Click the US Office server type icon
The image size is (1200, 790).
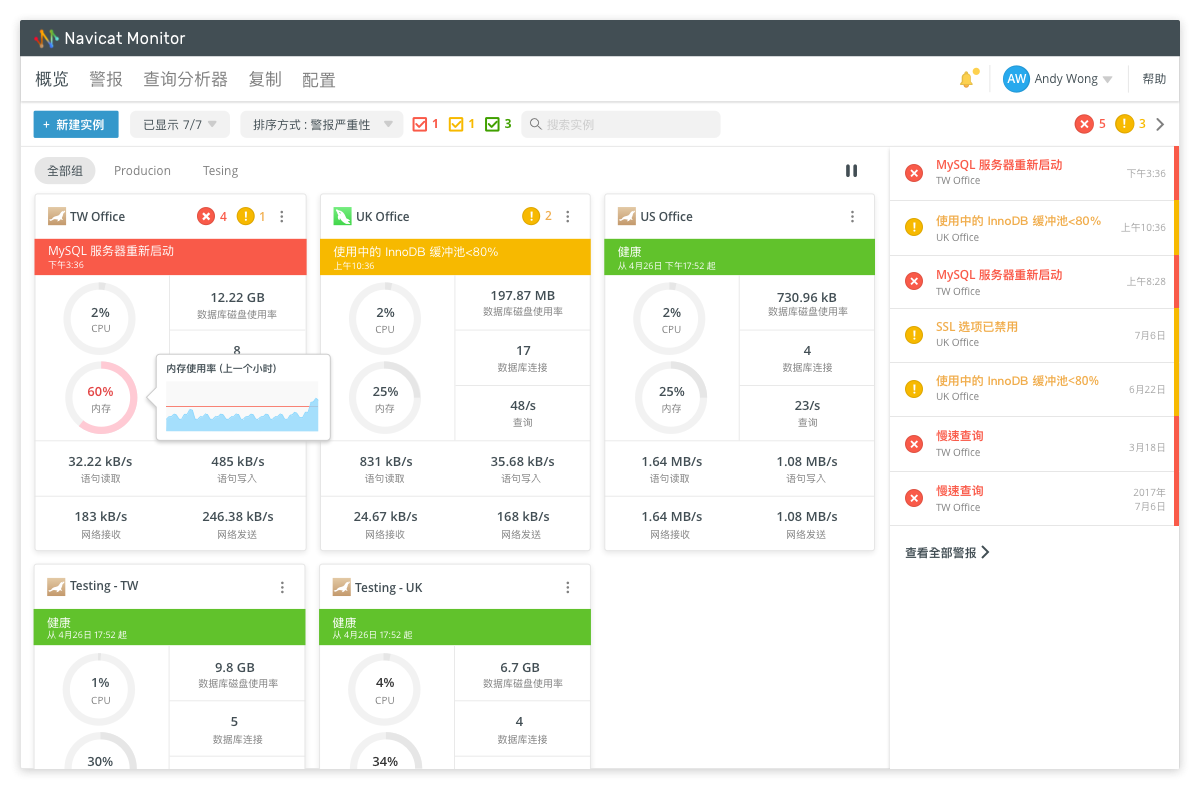627,216
